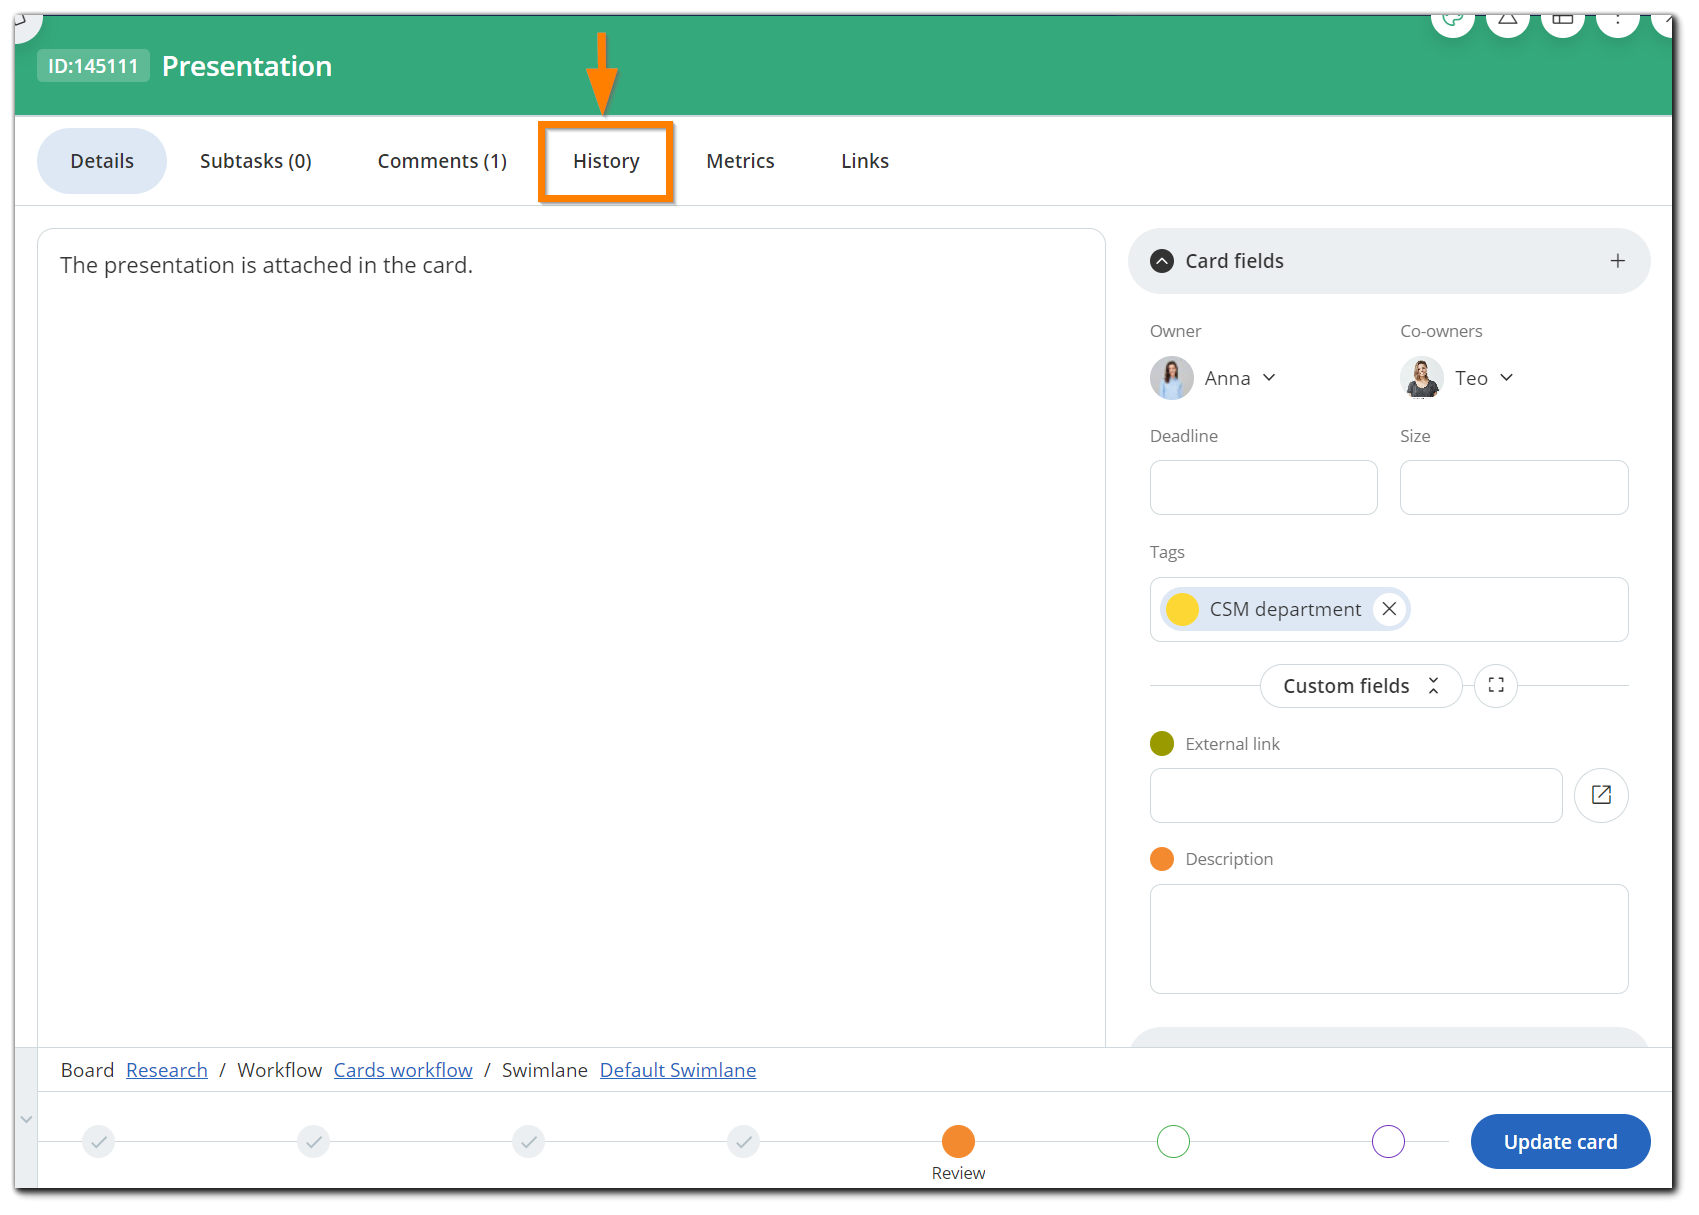Screen dimensions: 1699x1215
Task: Open the card color palette icon
Action: click(x=1452, y=22)
